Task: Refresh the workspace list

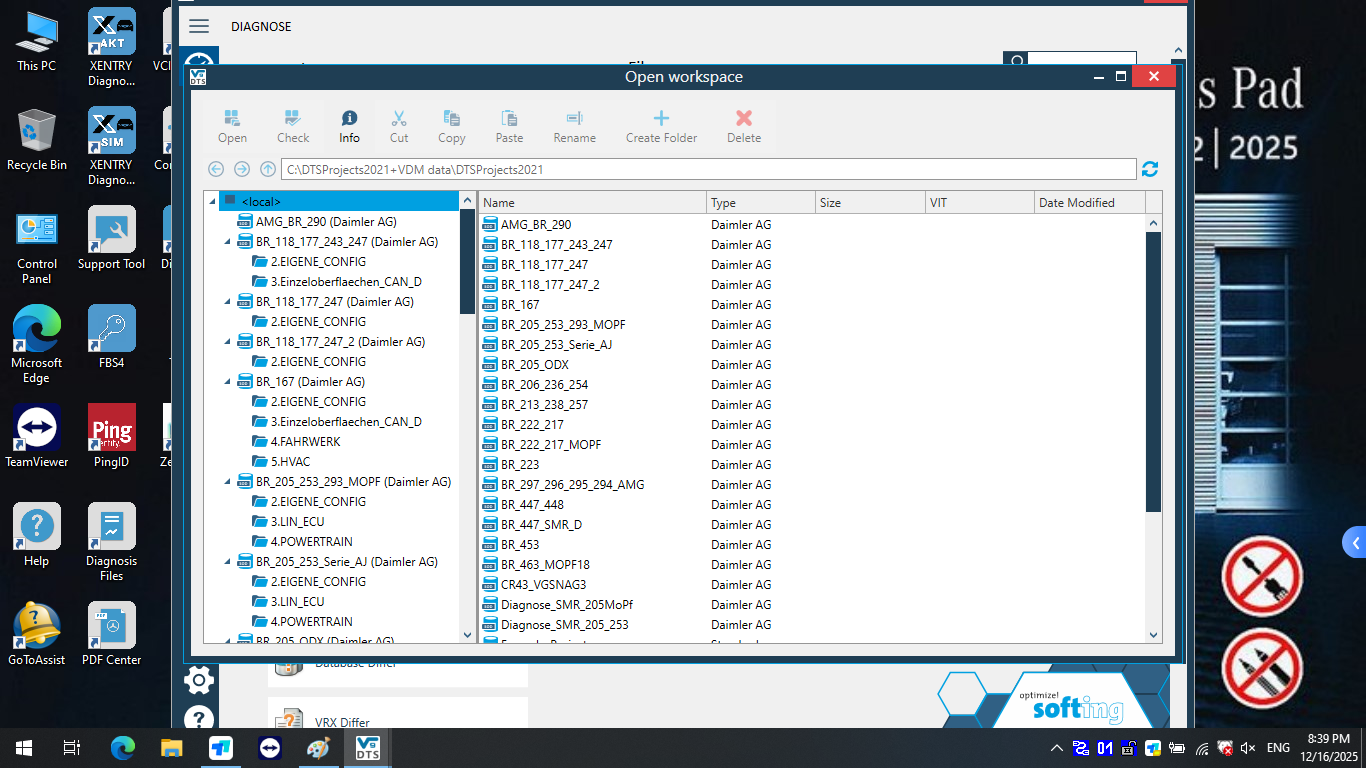Action: [1149, 169]
